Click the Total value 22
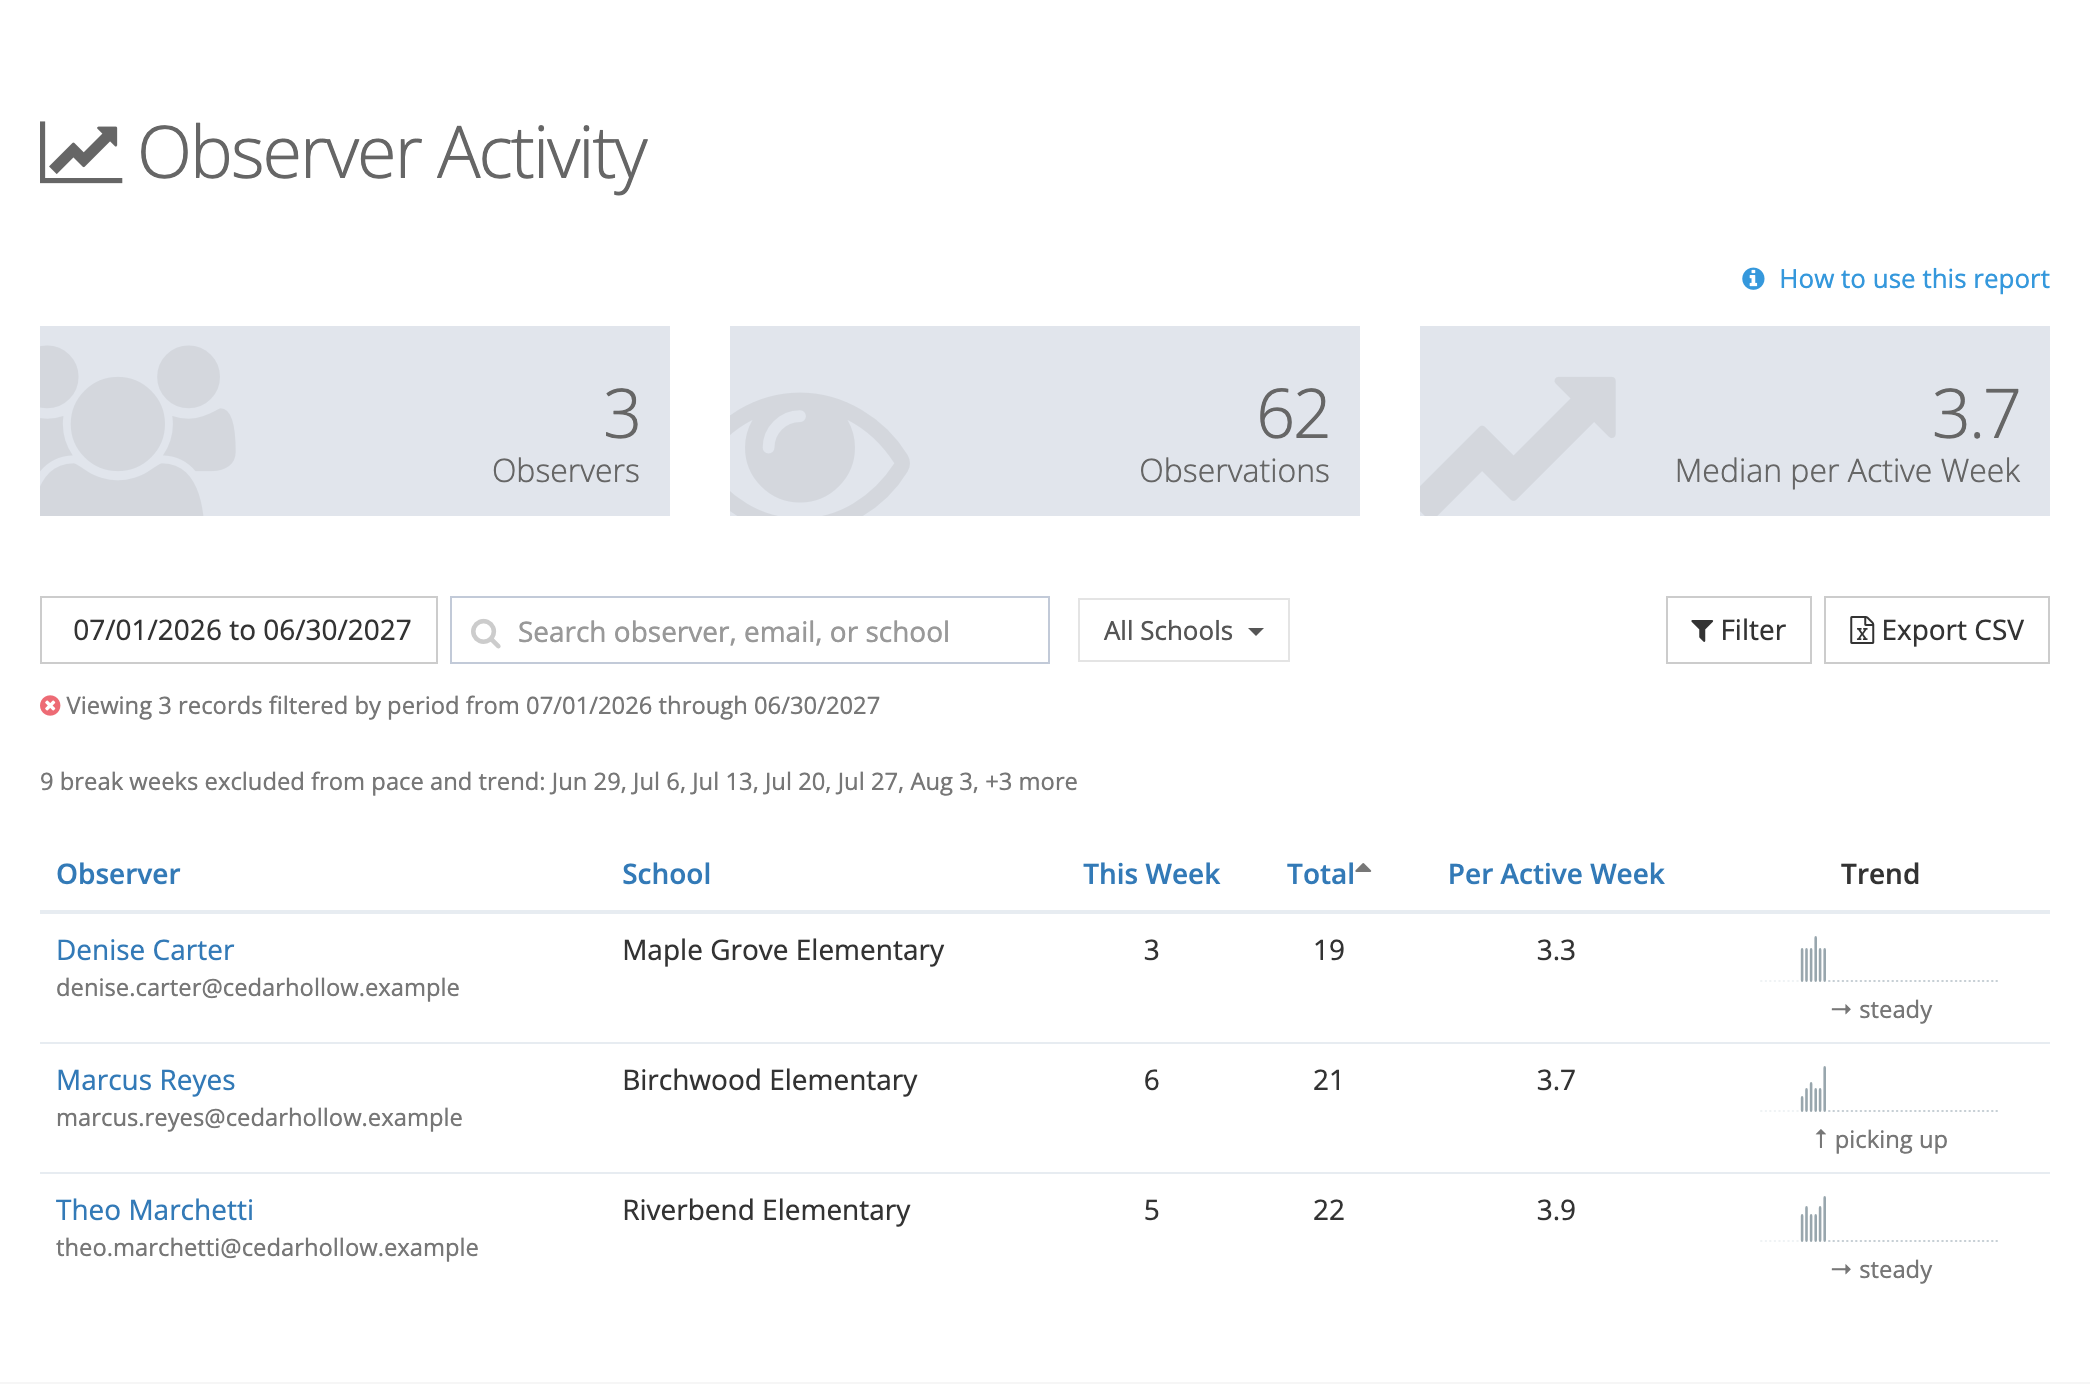Image resolution: width=2090 pixels, height=1384 pixels. coord(1328,1210)
